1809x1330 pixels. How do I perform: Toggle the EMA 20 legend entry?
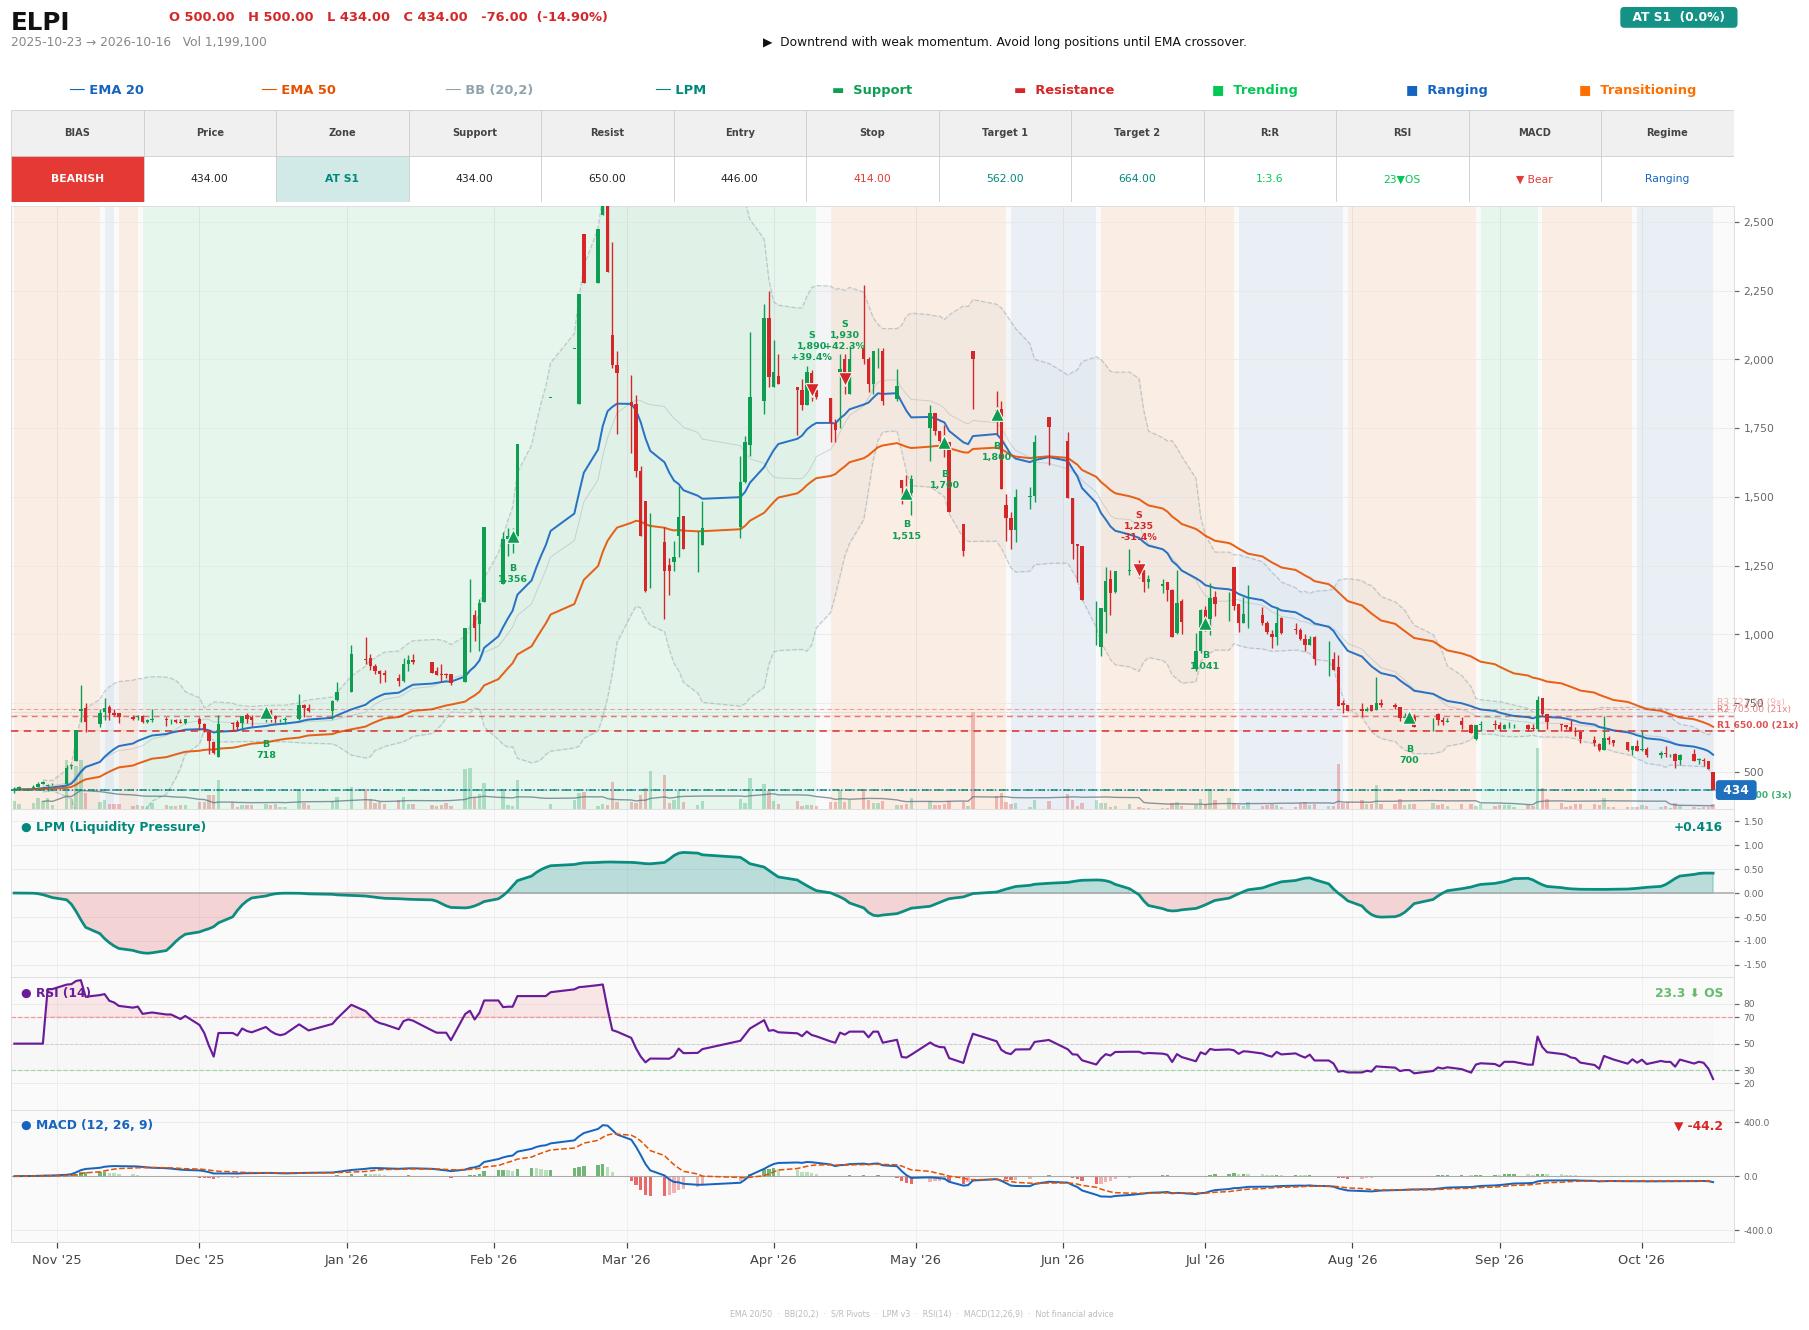point(106,90)
